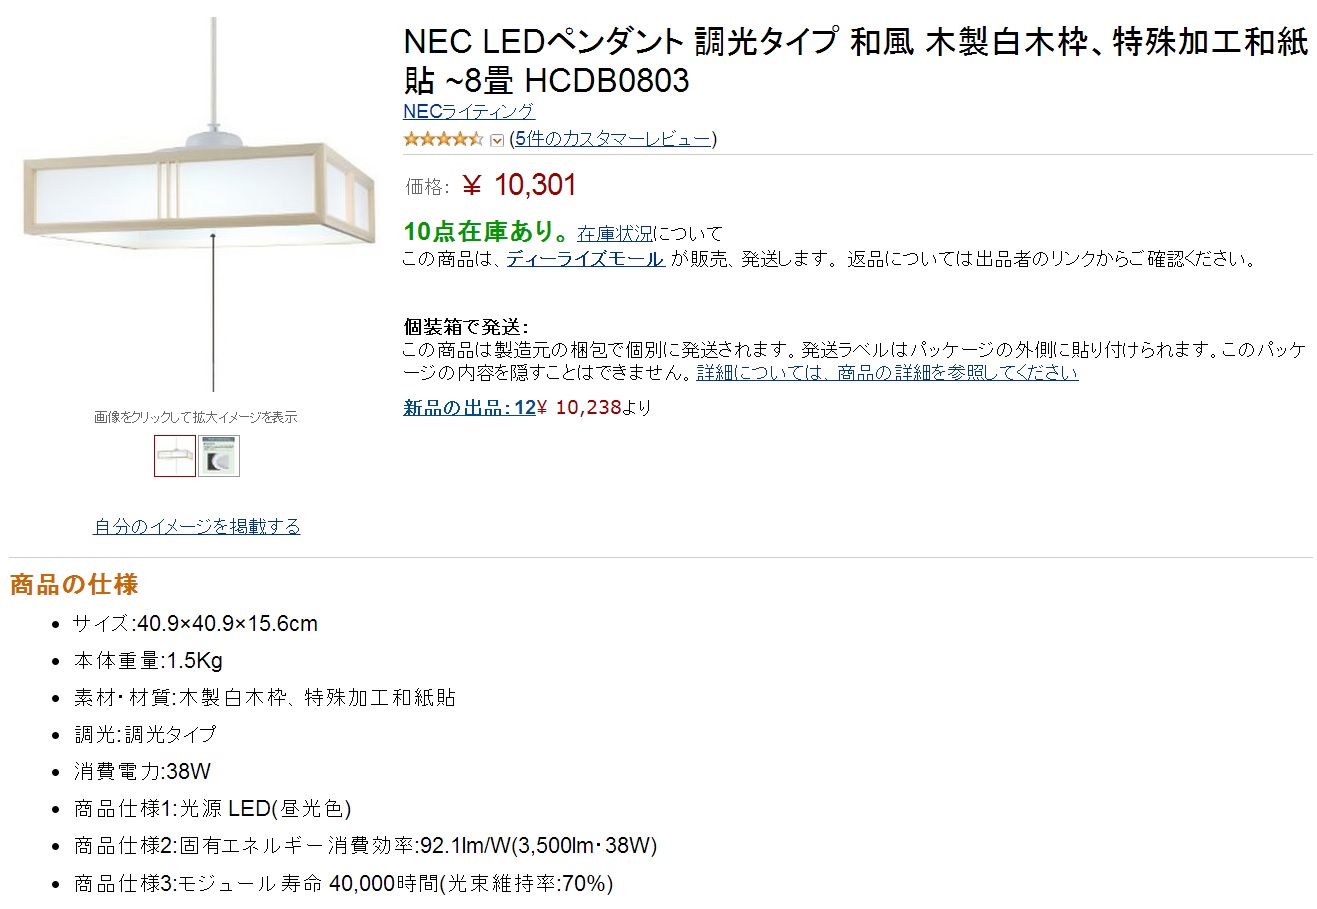Select the pendant lamp thumbnail
This screenshot has width=1317, height=909.
click(x=175, y=456)
